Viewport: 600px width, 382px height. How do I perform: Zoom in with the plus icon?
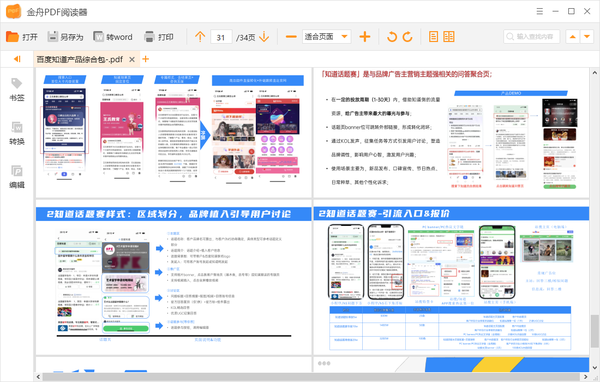point(365,37)
